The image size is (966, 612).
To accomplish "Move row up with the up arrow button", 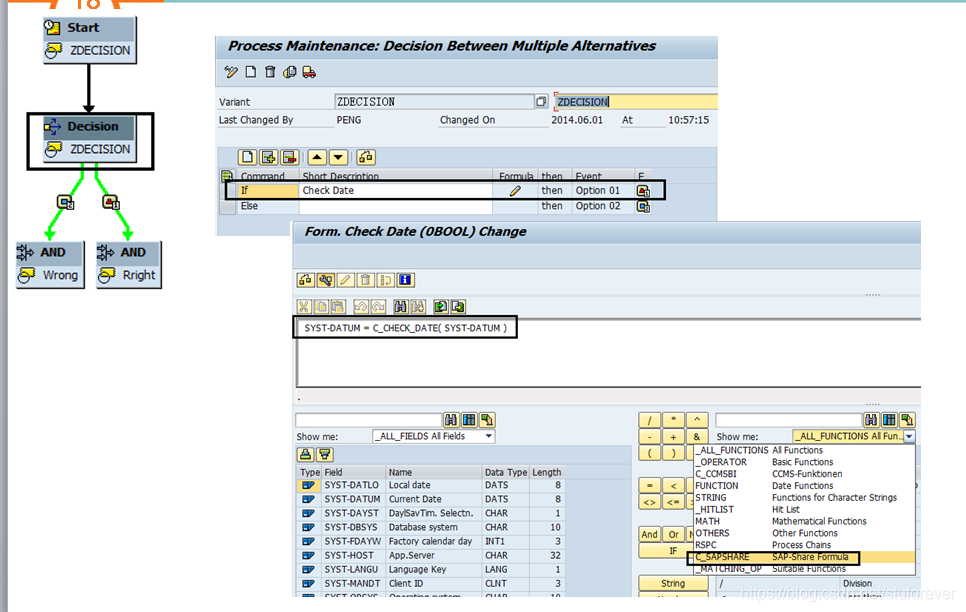I will [317, 157].
